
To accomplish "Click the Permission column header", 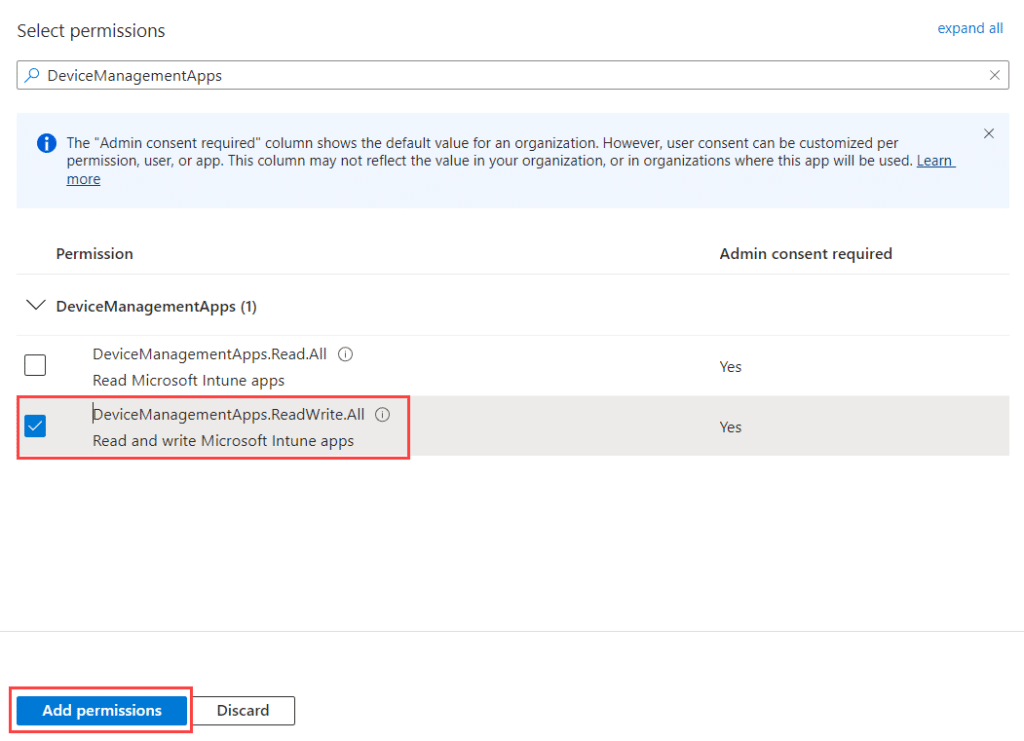I will click(x=95, y=253).
